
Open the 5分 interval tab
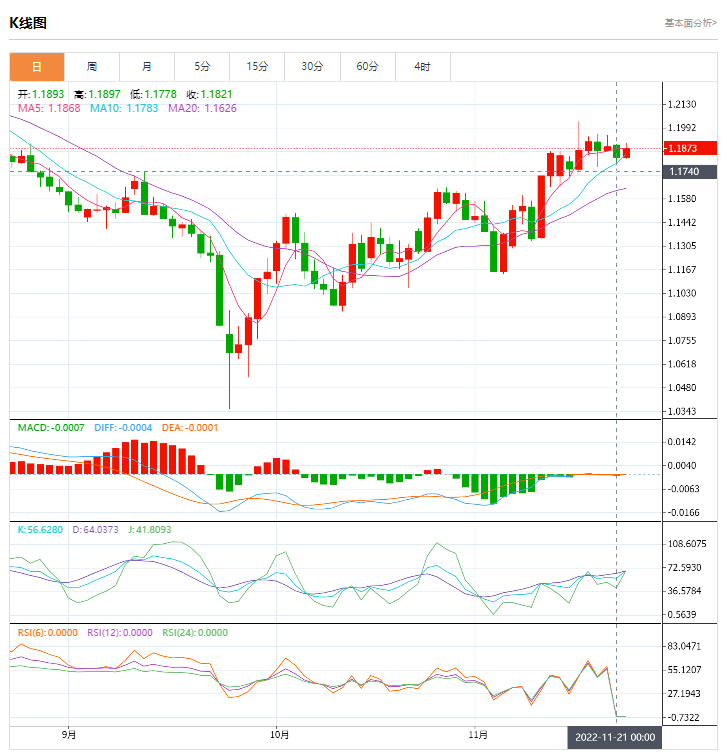pyautogui.click(x=202, y=67)
